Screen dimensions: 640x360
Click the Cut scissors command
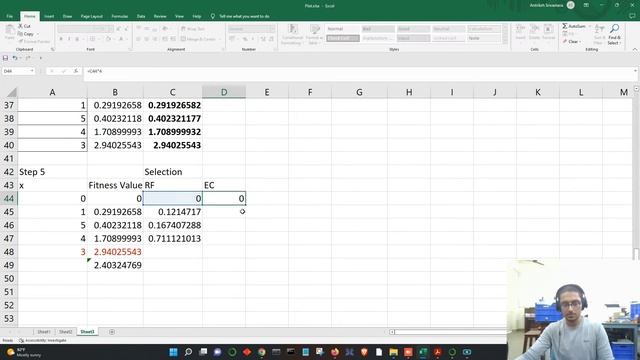coord(24,26)
